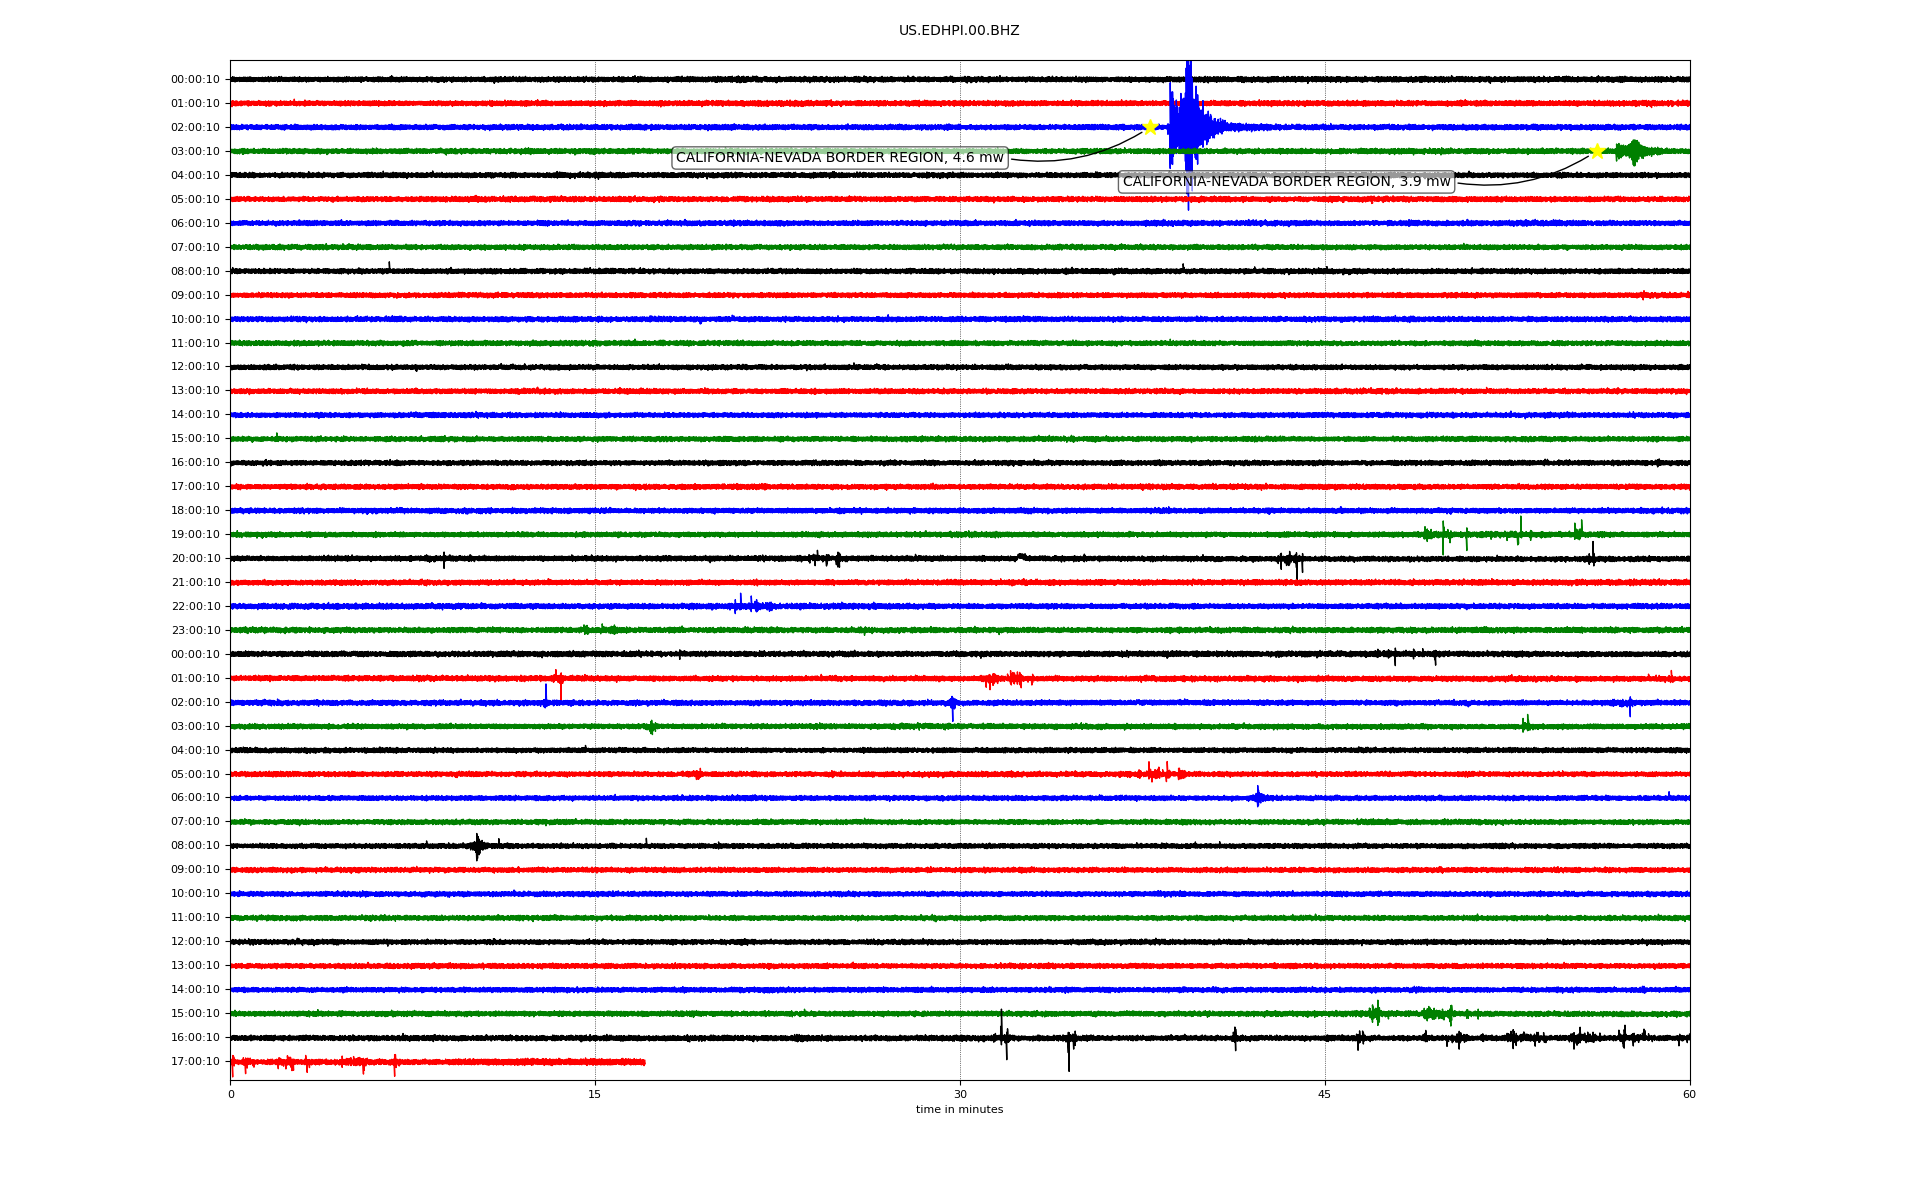The width and height of the screenshot is (1920, 1200).
Task: Click the end of the short final red trace
Action: point(644,1062)
